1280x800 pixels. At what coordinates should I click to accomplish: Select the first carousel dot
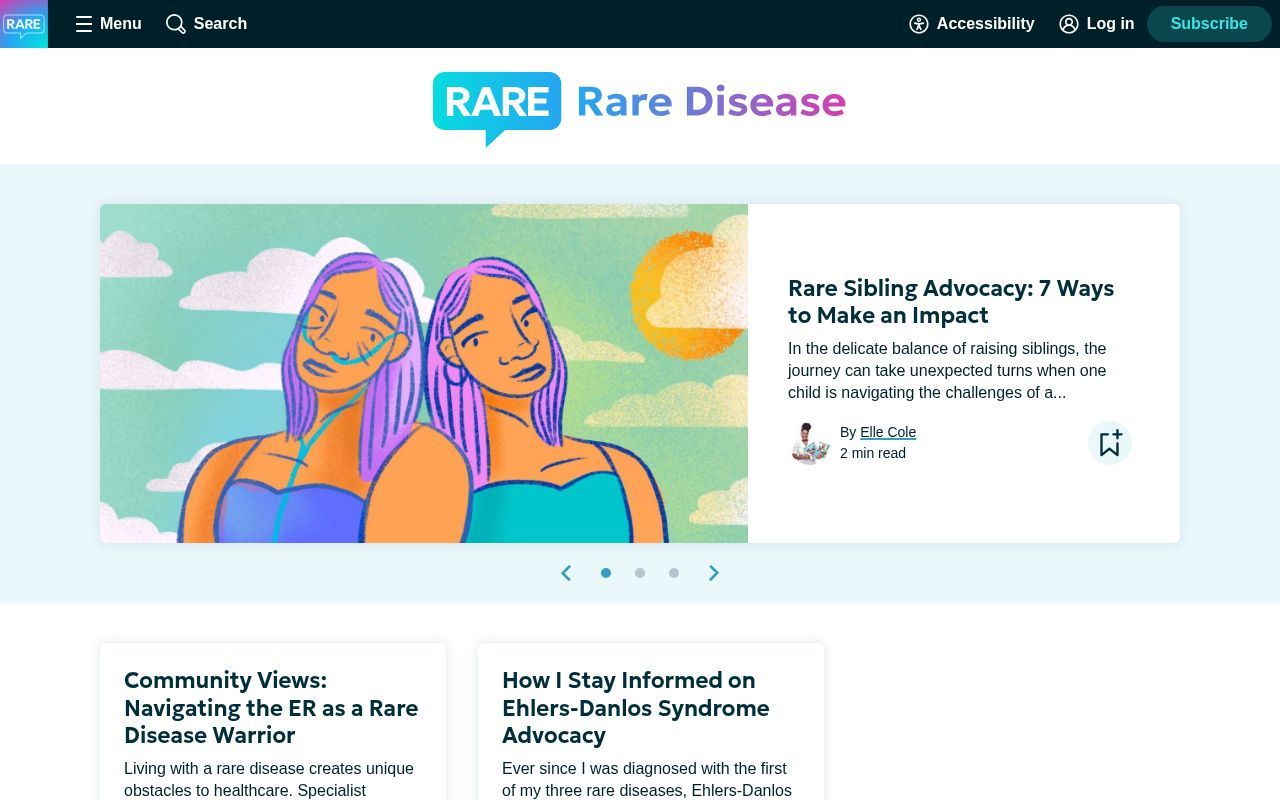[606, 573]
